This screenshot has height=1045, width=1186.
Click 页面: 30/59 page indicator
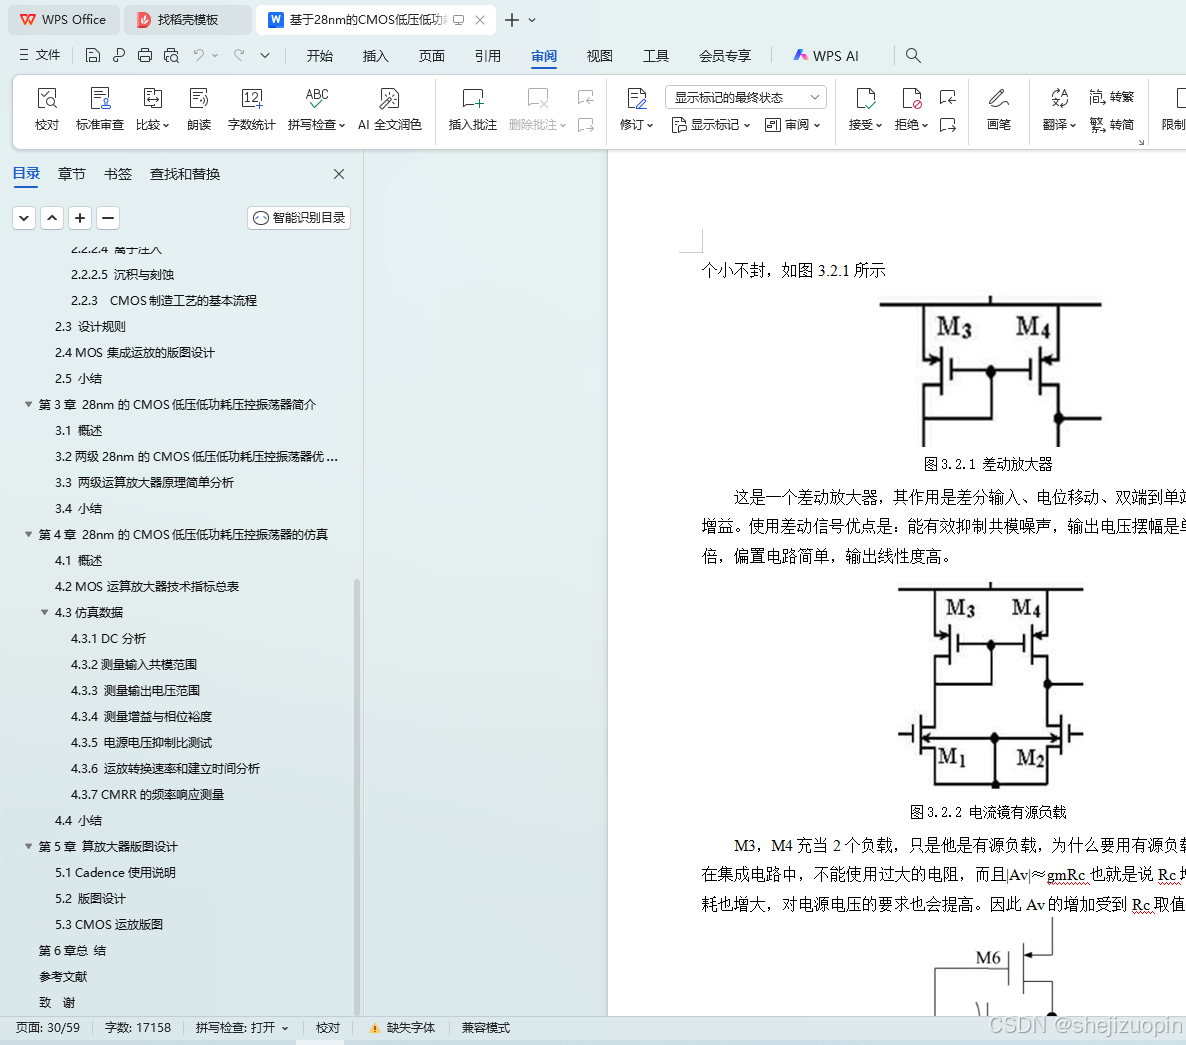coord(48,1028)
